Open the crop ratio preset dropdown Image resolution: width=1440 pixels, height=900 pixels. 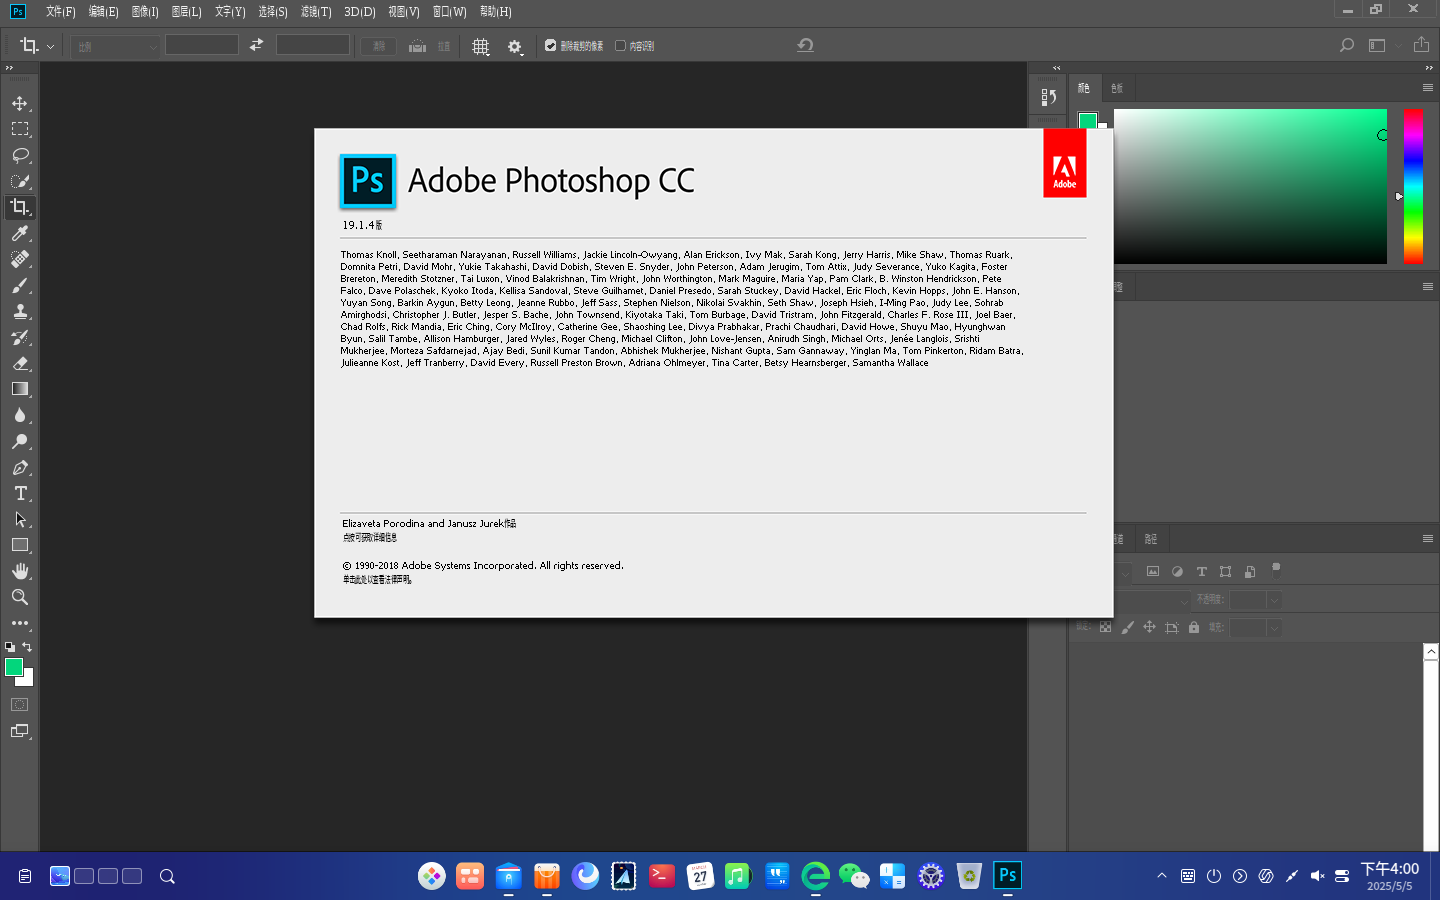point(115,46)
